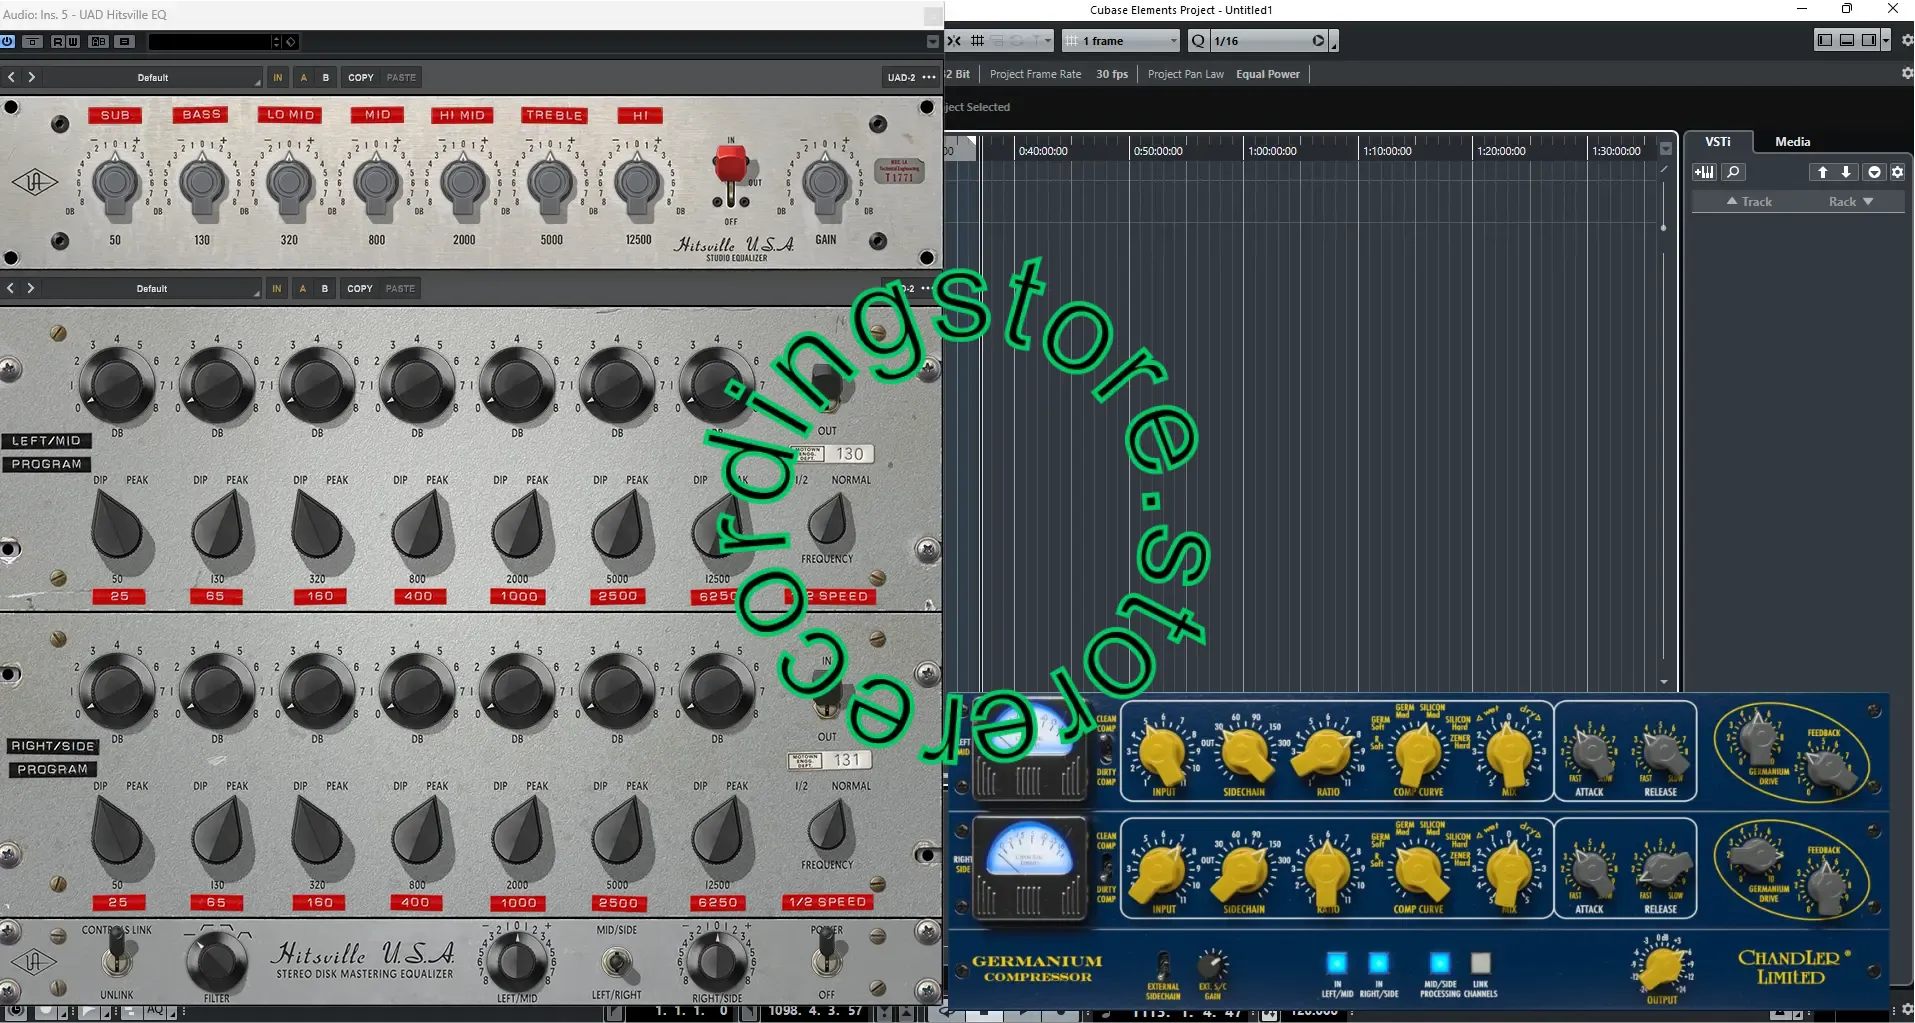Switch to the VSTi tab
The width and height of the screenshot is (1915, 1023).
pos(1718,141)
